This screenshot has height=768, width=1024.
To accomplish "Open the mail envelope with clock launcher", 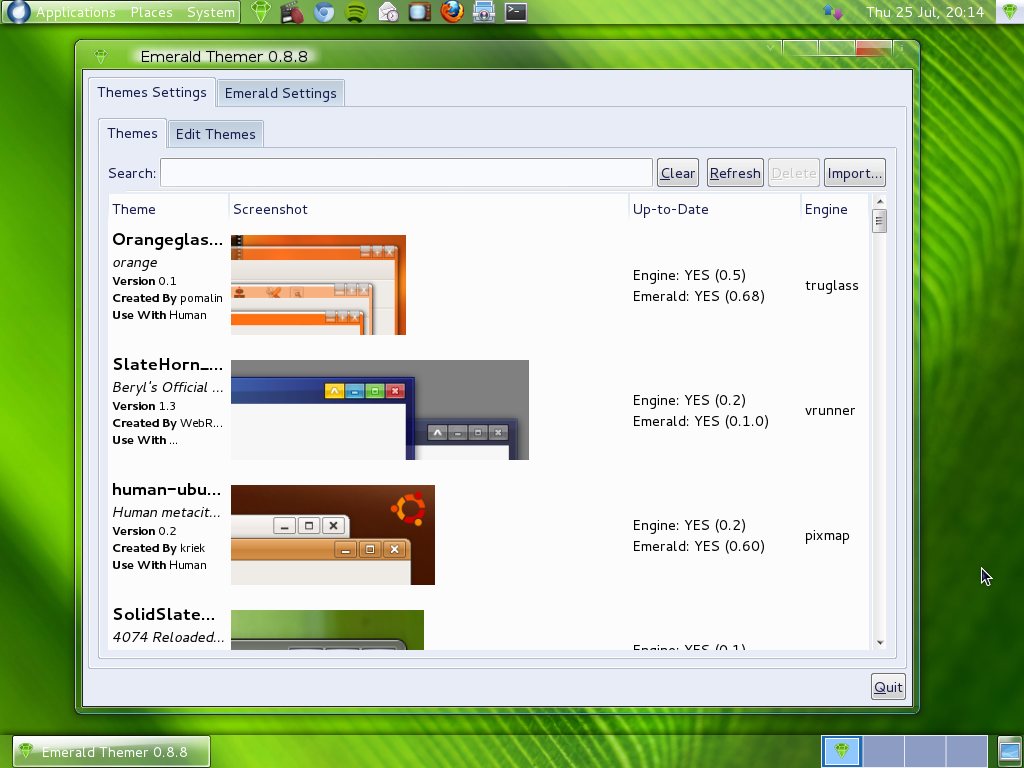I will click(388, 12).
